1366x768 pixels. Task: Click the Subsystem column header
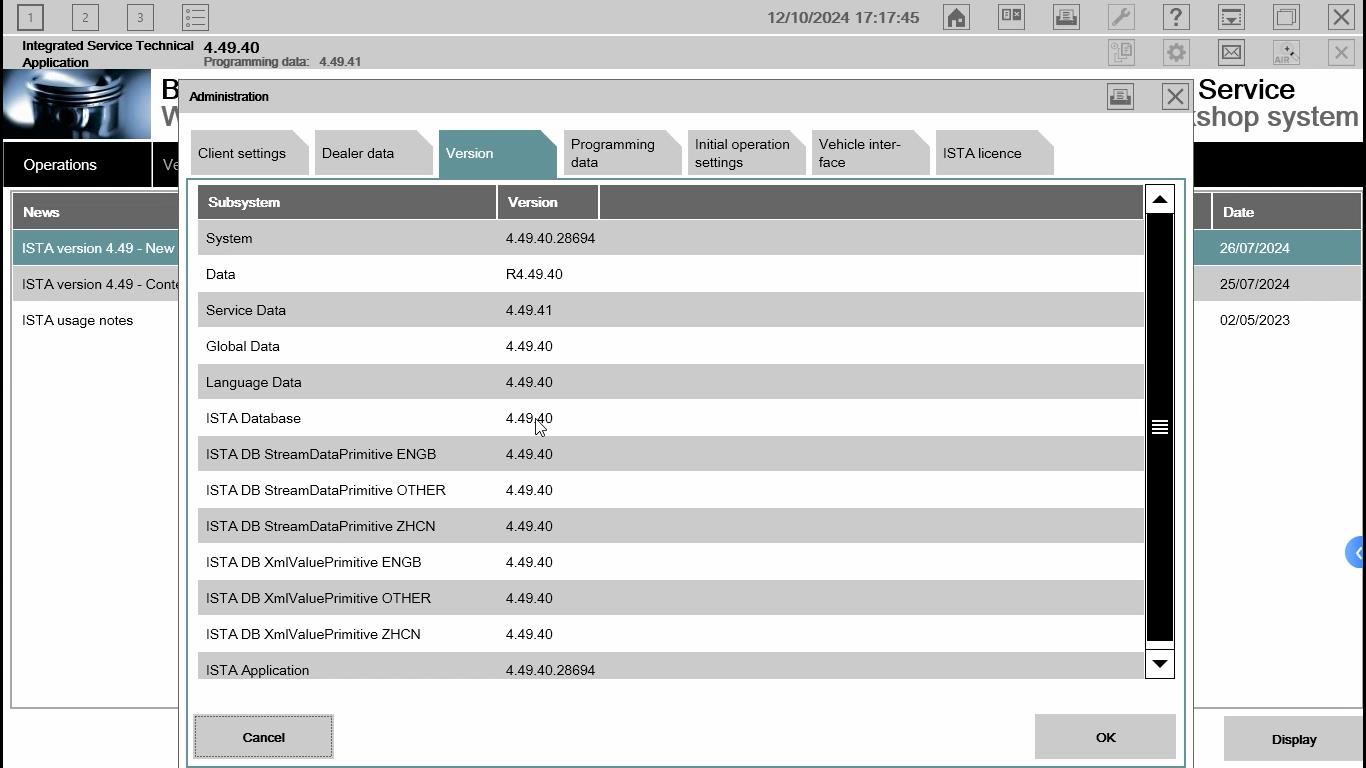[x=347, y=202]
